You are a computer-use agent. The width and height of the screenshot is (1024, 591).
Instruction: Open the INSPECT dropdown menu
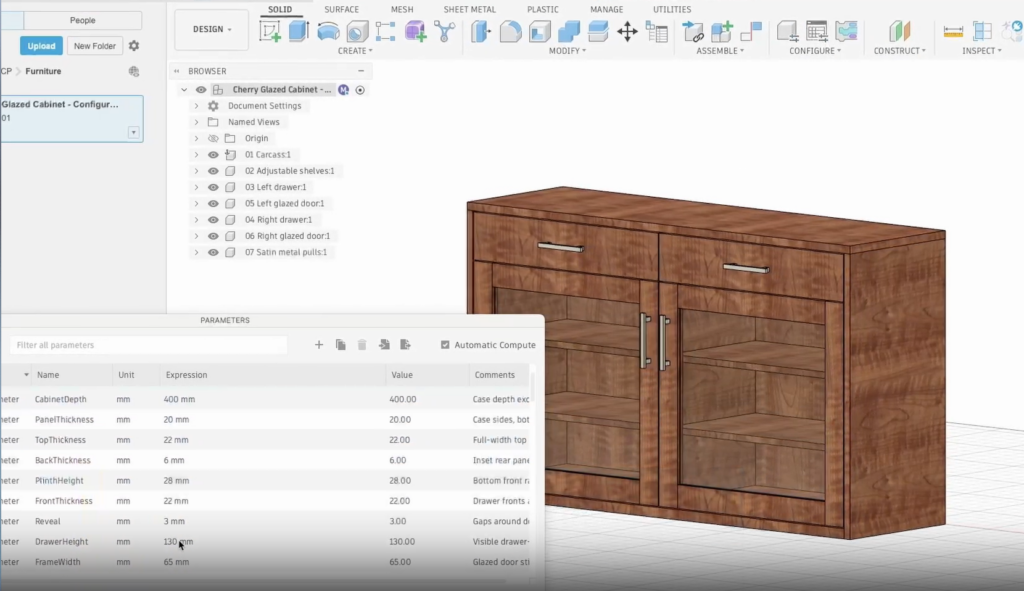tap(982, 51)
